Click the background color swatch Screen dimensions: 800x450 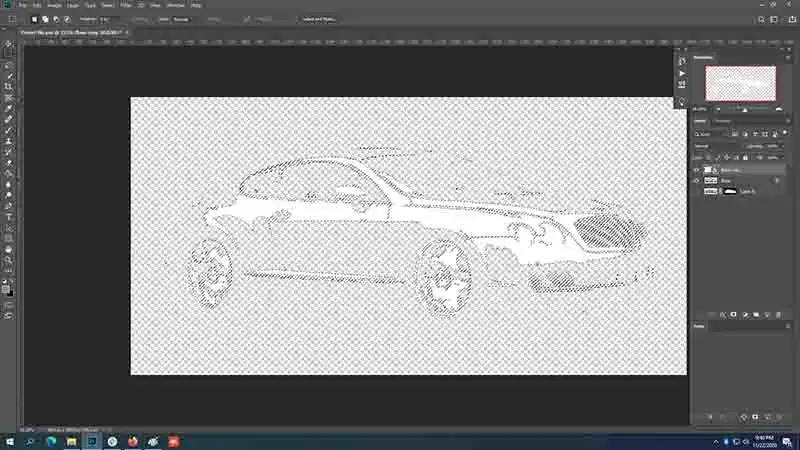(10, 293)
